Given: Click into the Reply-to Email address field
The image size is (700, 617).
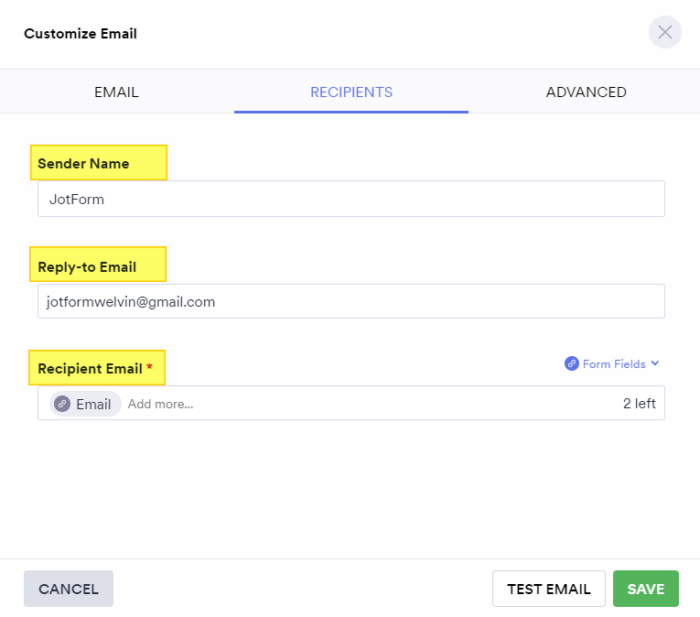Looking at the screenshot, I should (x=351, y=301).
